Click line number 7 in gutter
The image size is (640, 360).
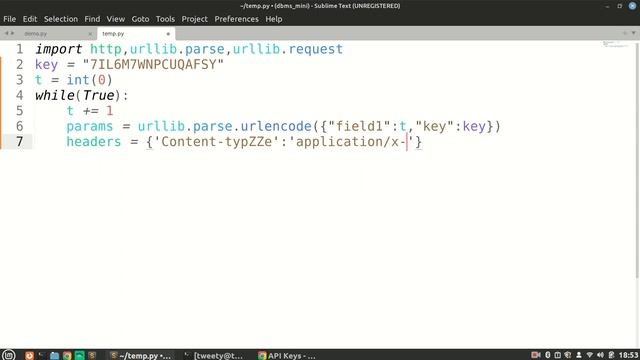point(20,142)
